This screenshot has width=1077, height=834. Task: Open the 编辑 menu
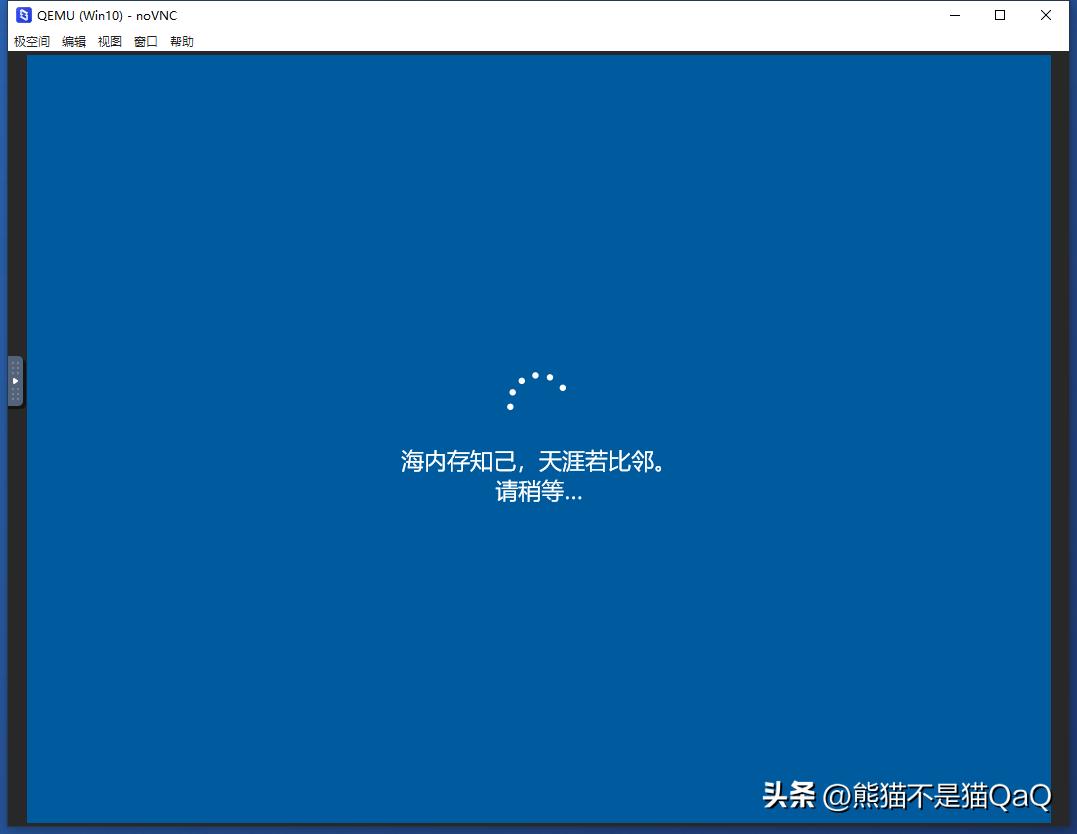coord(73,41)
